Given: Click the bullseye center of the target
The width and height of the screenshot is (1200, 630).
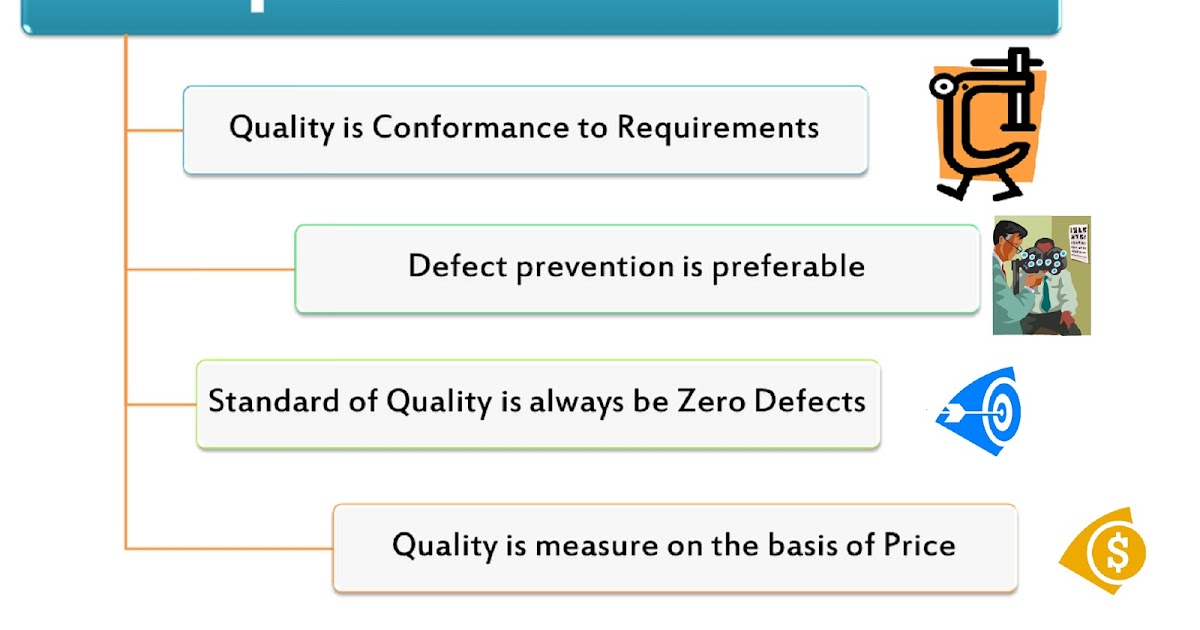Looking at the screenshot, I should click(997, 412).
